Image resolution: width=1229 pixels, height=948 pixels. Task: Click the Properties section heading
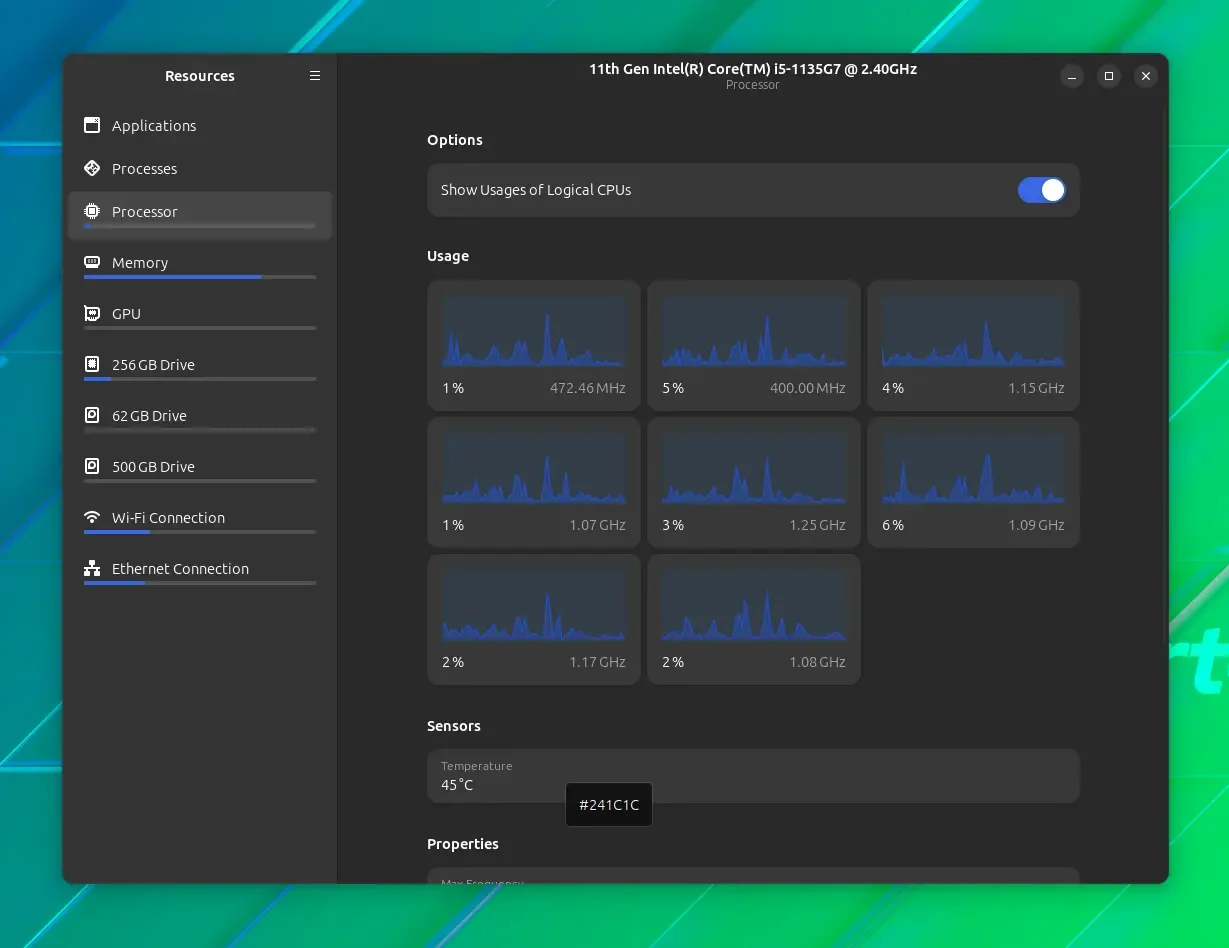coord(463,844)
